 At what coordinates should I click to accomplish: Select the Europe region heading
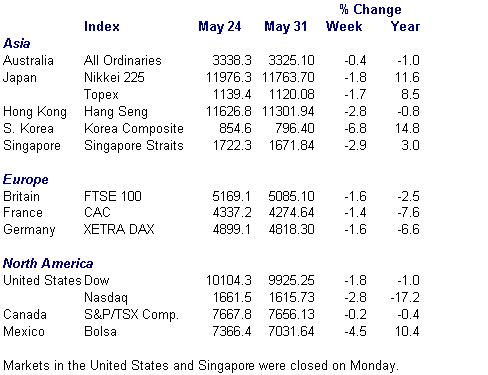(26, 180)
